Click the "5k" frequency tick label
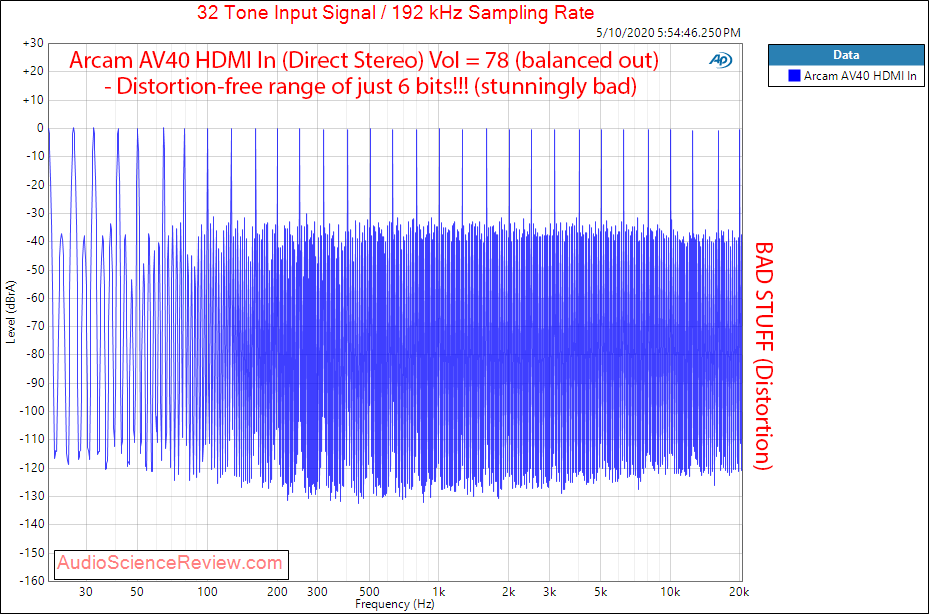Viewport: 929px width, 614px height. [x=601, y=591]
